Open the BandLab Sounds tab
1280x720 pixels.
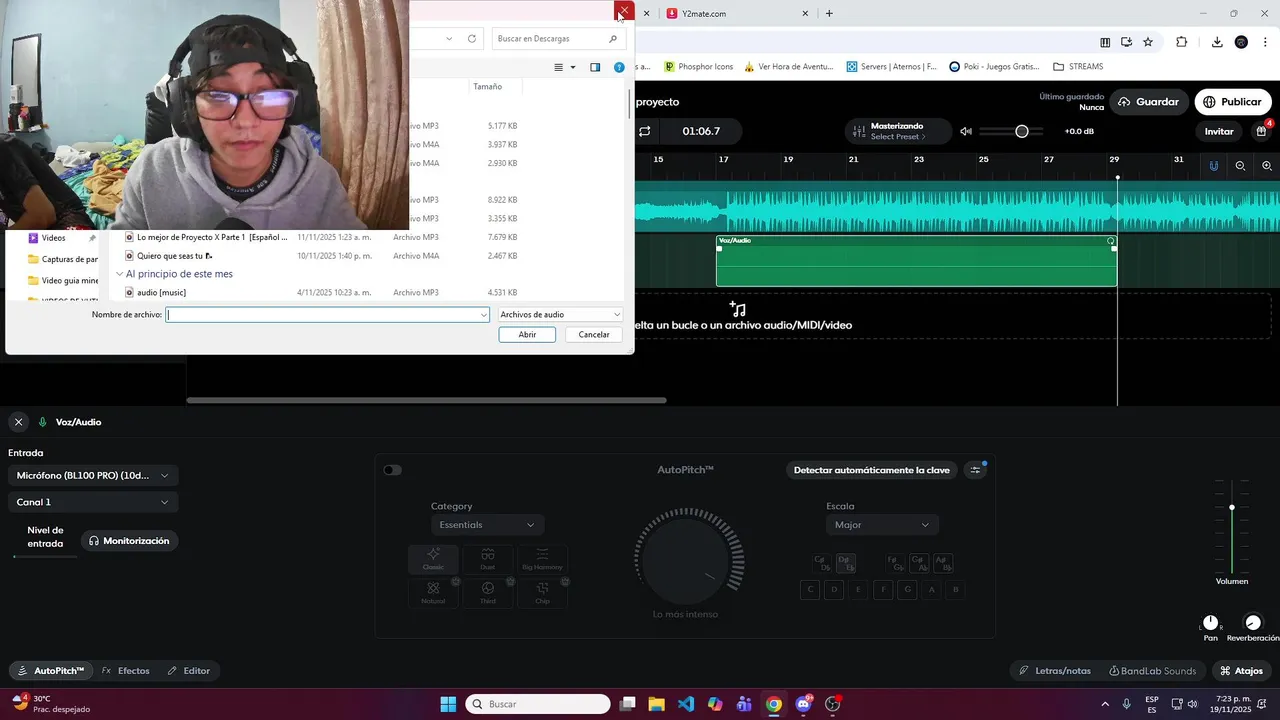[1152, 671]
